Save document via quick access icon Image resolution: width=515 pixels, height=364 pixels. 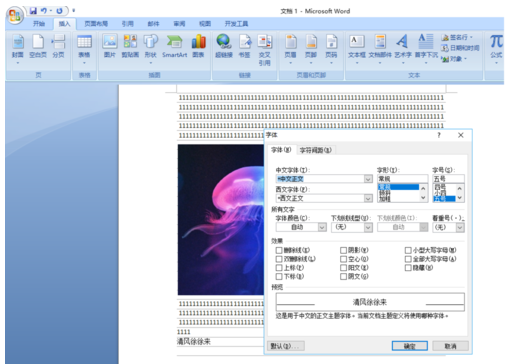click(x=33, y=11)
